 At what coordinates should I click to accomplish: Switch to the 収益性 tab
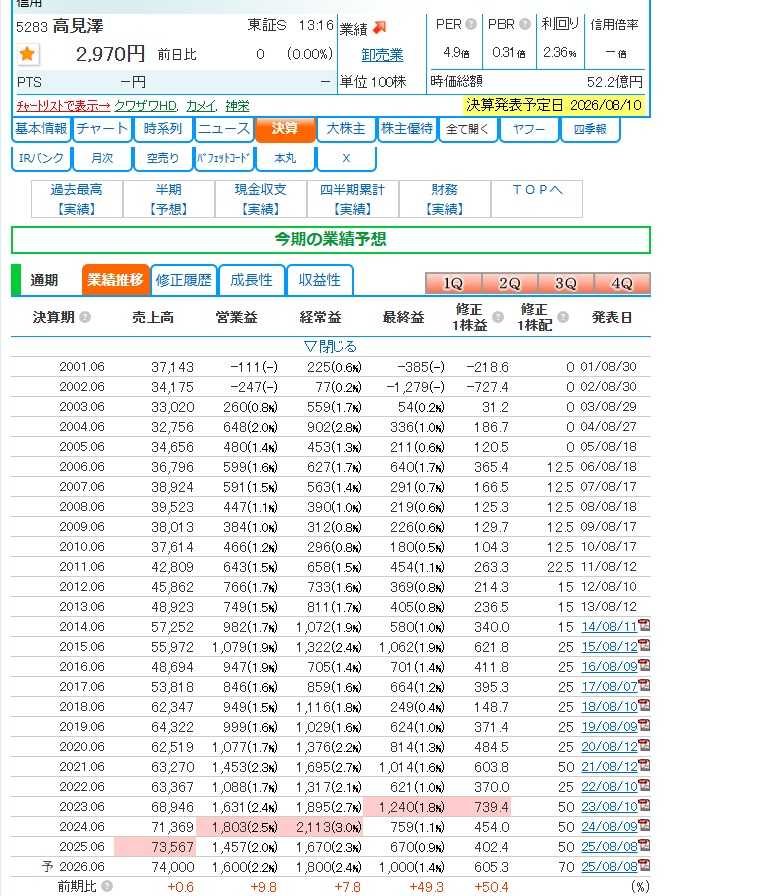319,280
